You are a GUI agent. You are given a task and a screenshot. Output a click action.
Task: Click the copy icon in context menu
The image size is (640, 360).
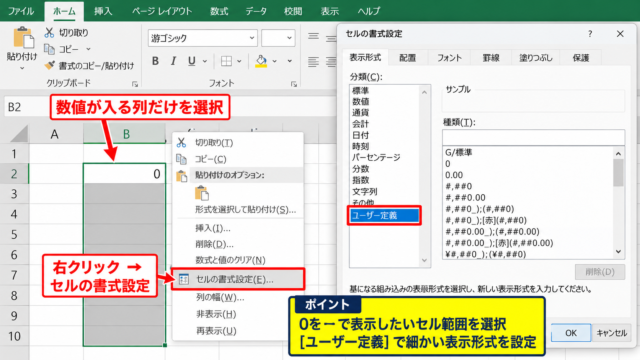click(181, 159)
